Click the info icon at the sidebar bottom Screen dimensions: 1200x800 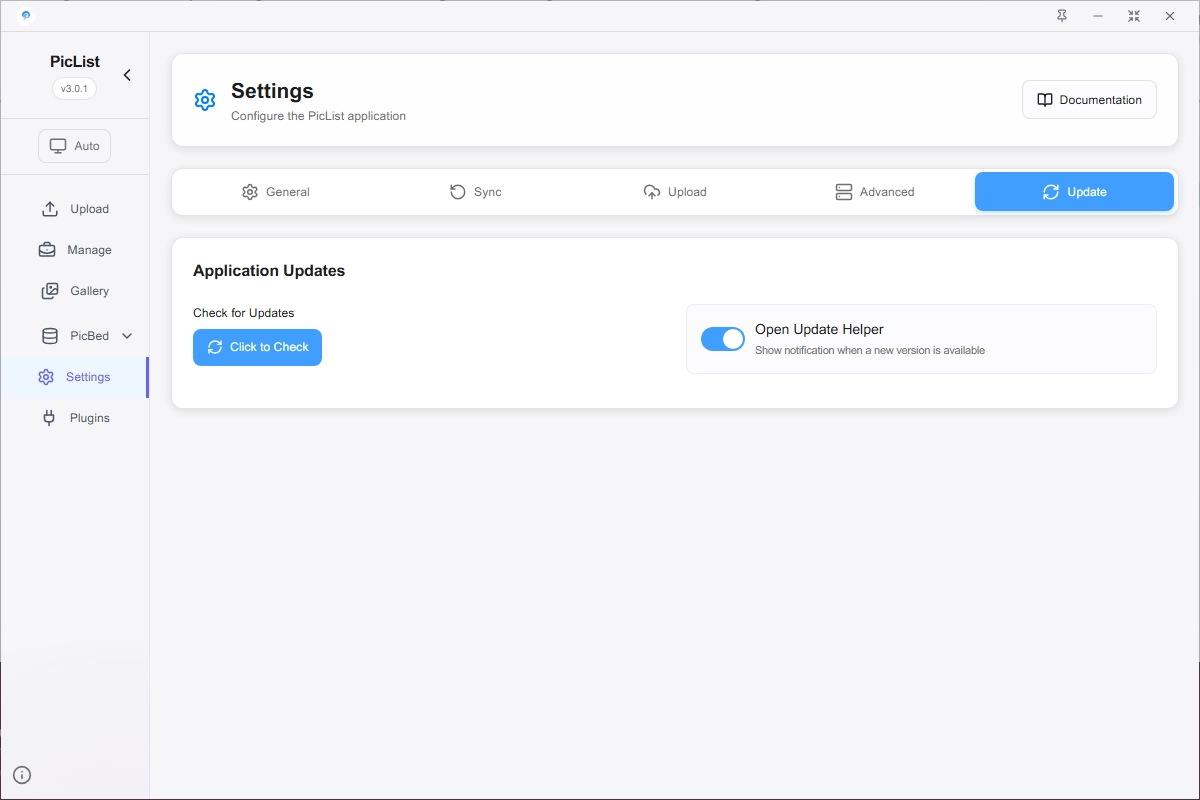pyautogui.click(x=22, y=775)
